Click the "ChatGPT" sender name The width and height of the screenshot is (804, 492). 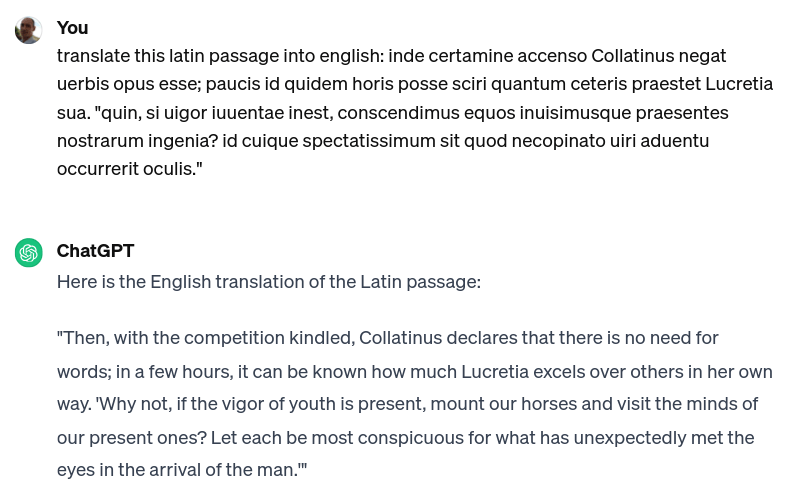point(95,251)
